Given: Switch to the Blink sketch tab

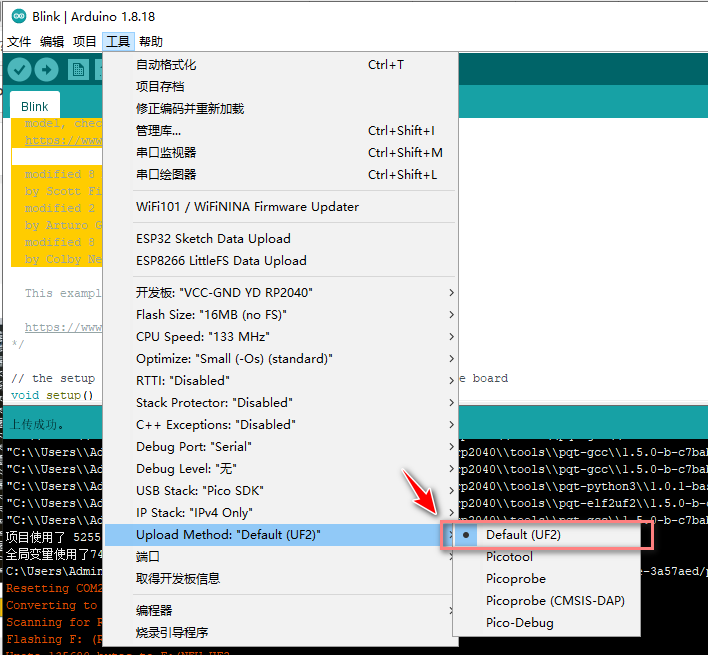Looking at the screenshot, I should pyautogui.click(x=35, y=106).
